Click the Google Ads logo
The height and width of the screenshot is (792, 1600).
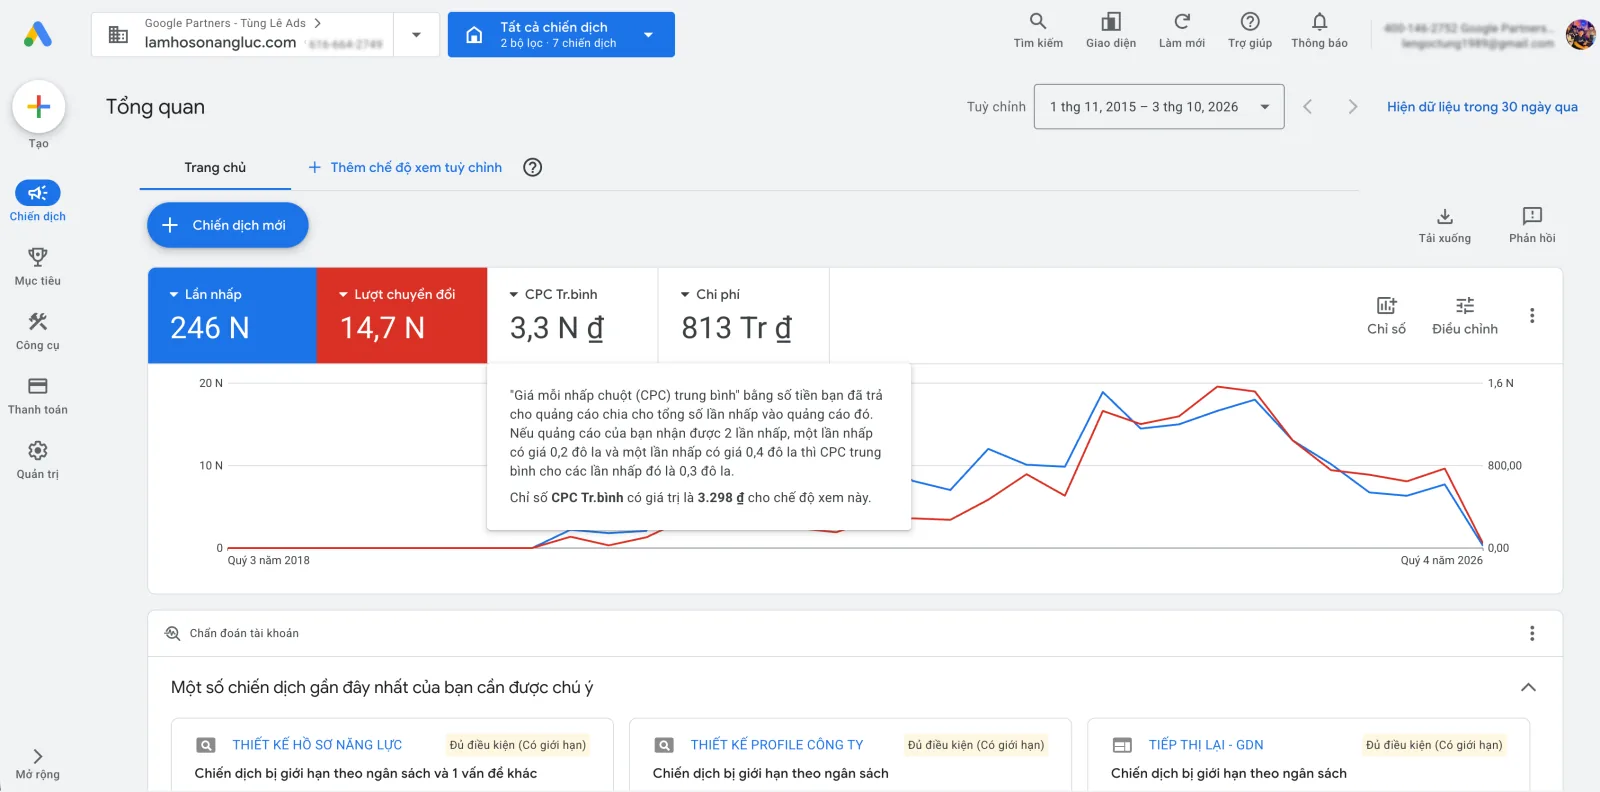click(x=38, y=35)
